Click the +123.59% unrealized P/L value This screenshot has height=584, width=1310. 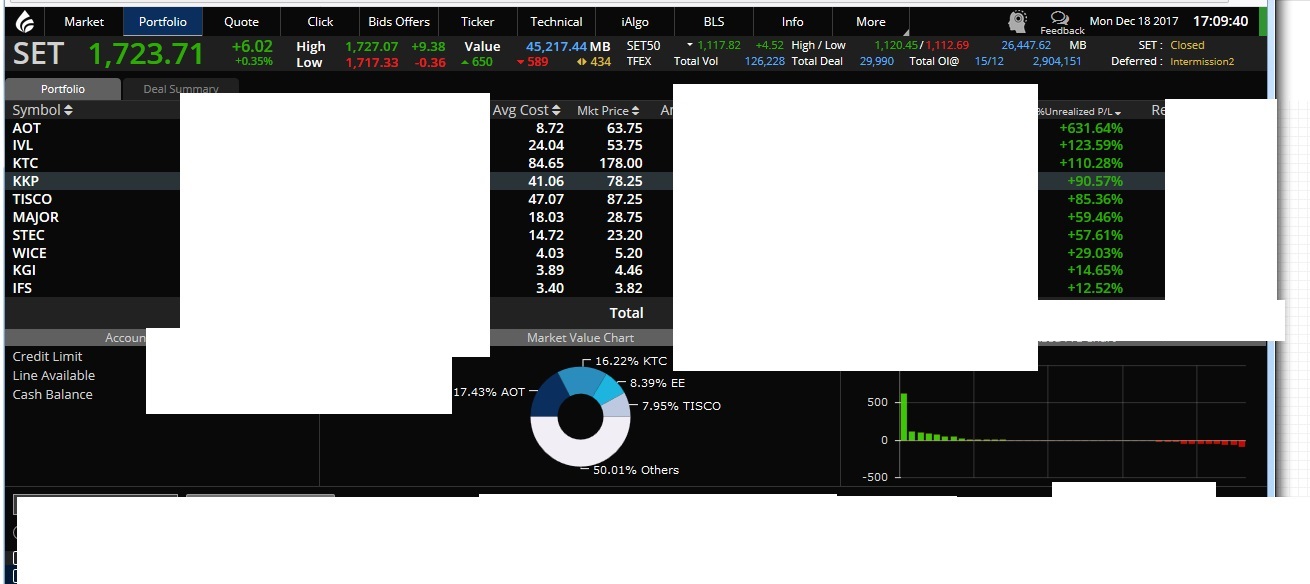pos(1091,145)
